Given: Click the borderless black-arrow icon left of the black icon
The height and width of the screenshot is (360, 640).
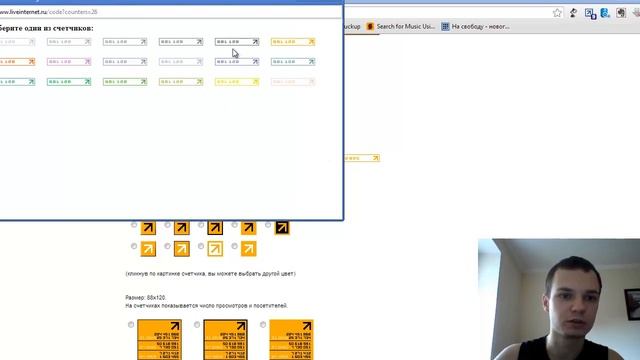Looking at the screenshot, I should tap(249, 228).
